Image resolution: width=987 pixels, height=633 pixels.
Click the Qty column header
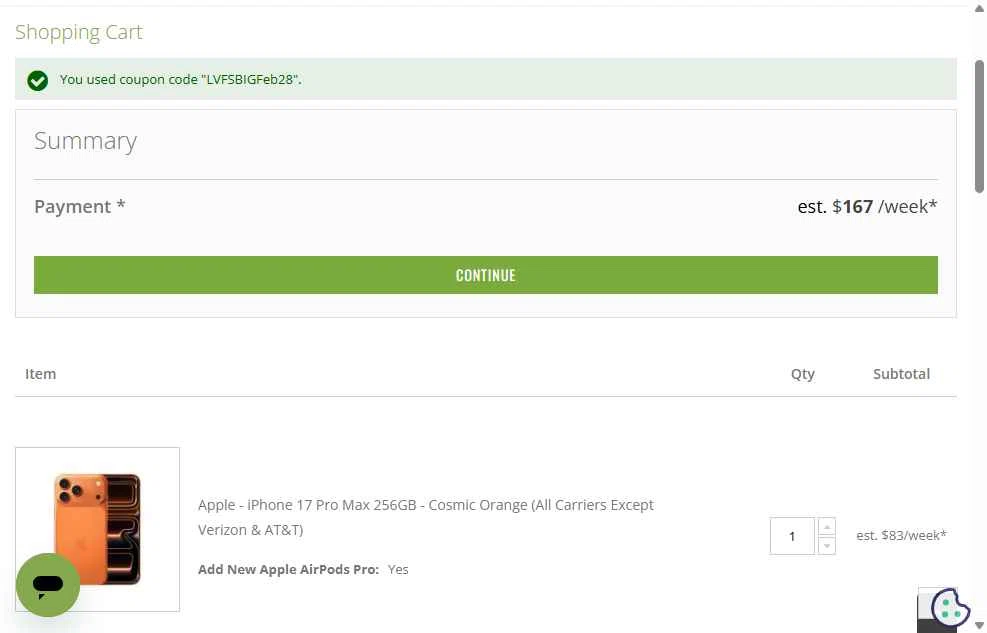[x=803, y=374]
